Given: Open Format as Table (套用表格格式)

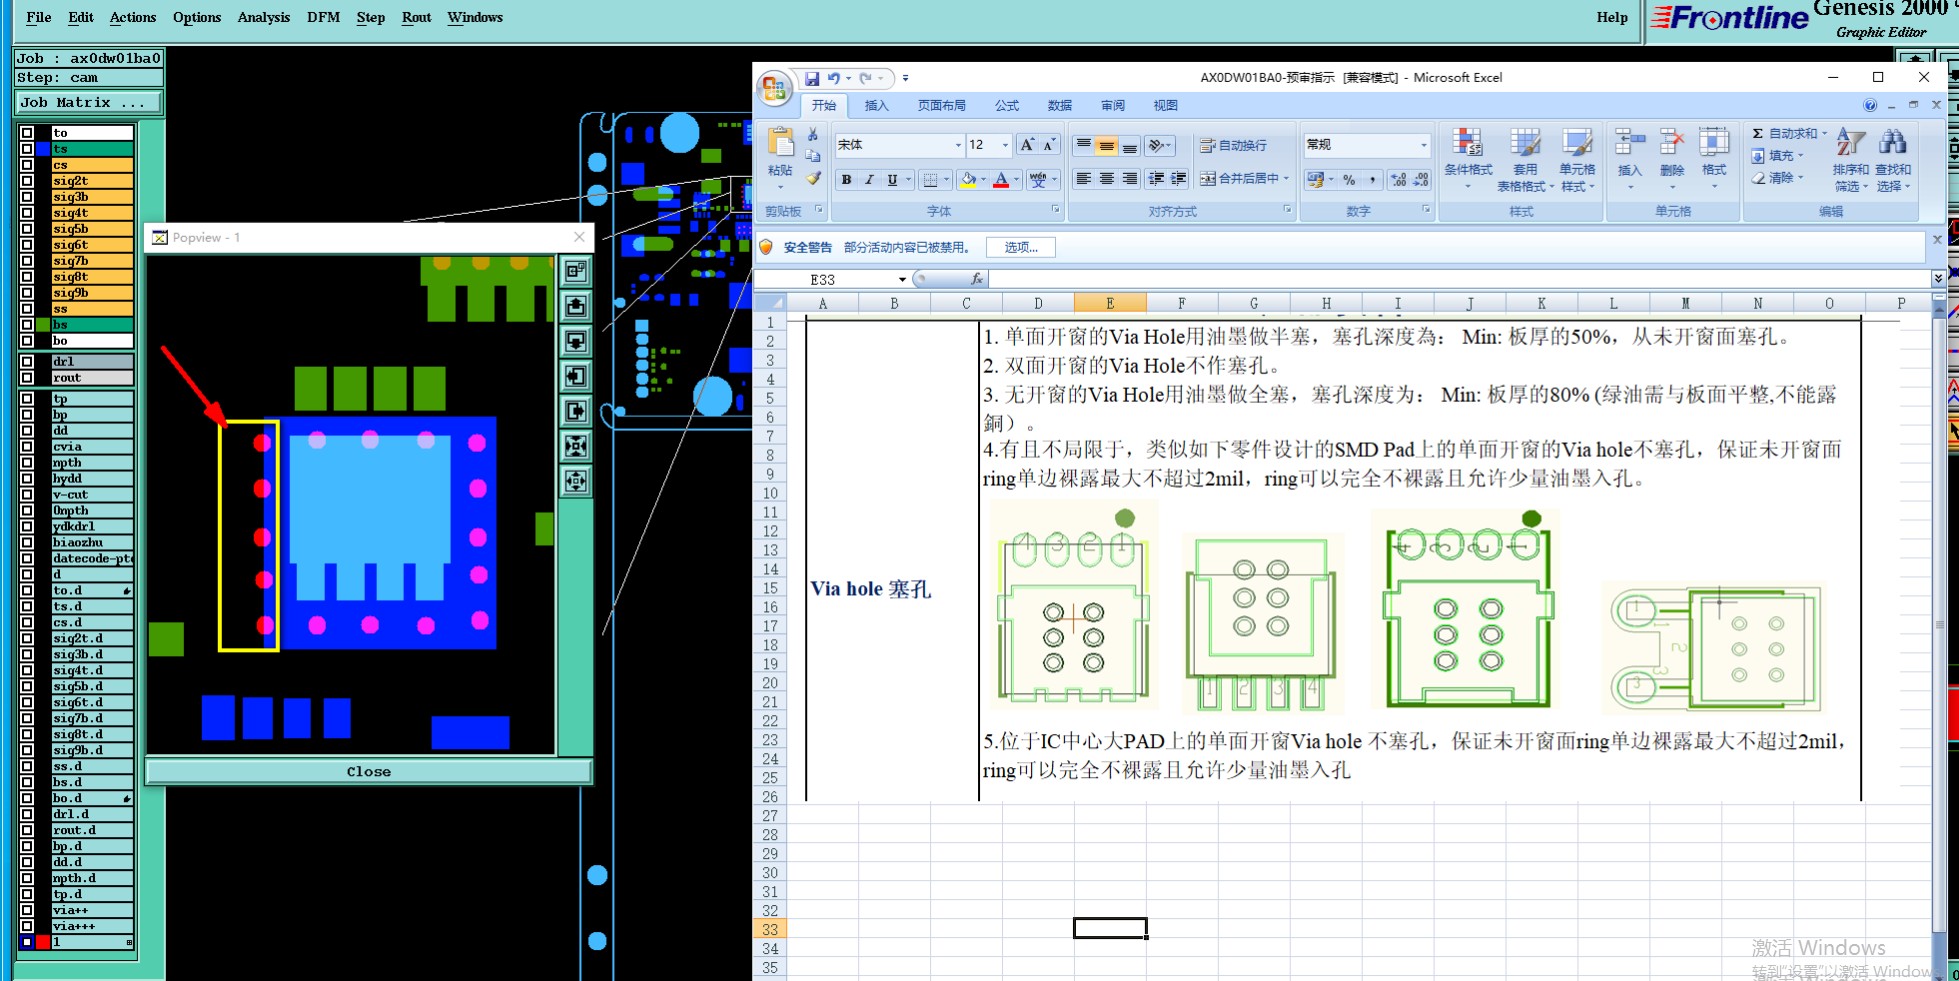Looking at the screenshot, I should click(1525, 159).
